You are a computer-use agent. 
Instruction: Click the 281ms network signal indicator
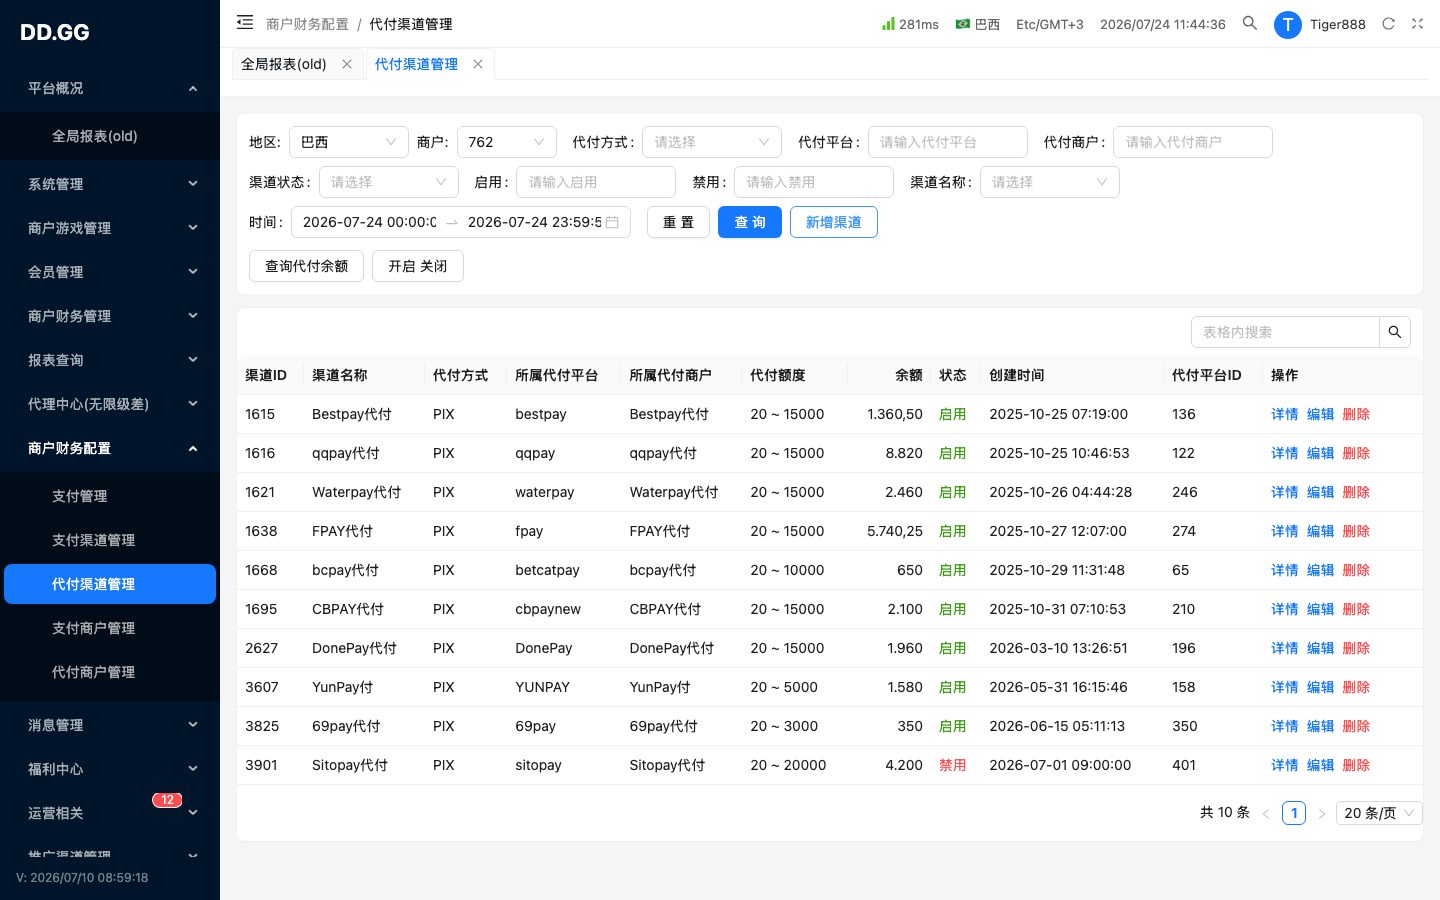(x=910, y=24)
